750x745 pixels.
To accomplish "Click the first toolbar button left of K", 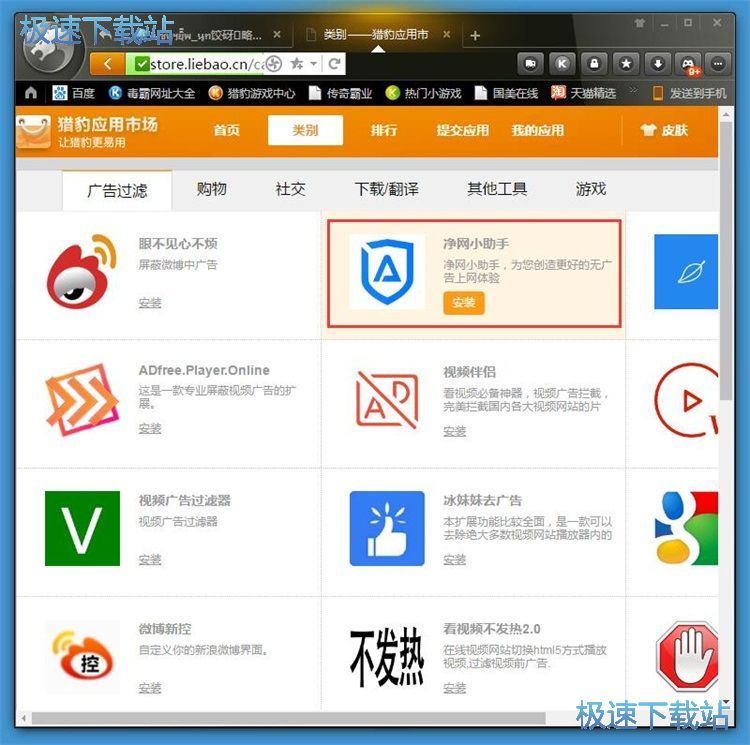I will 530,64.
